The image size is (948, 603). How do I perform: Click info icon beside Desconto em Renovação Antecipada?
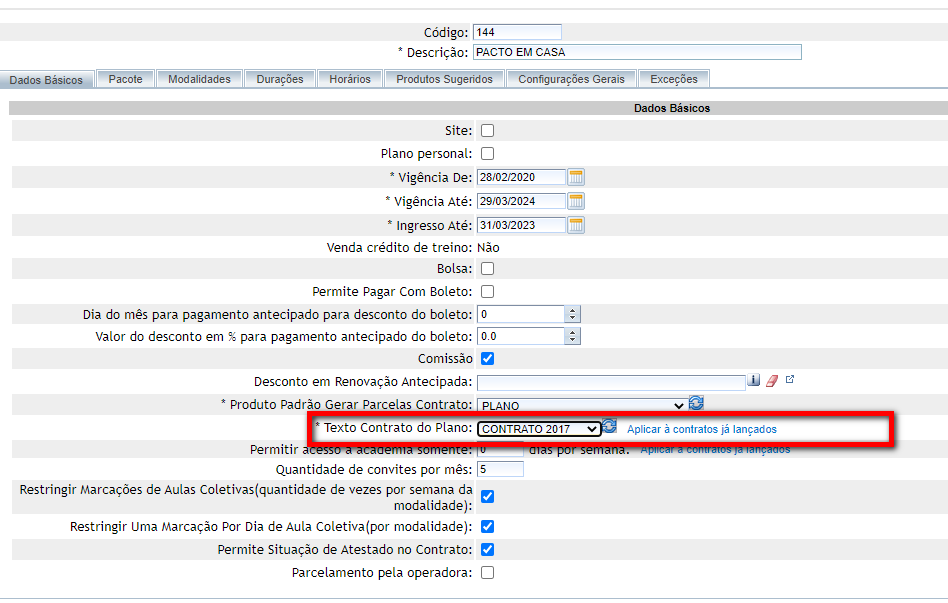point(754,381)
